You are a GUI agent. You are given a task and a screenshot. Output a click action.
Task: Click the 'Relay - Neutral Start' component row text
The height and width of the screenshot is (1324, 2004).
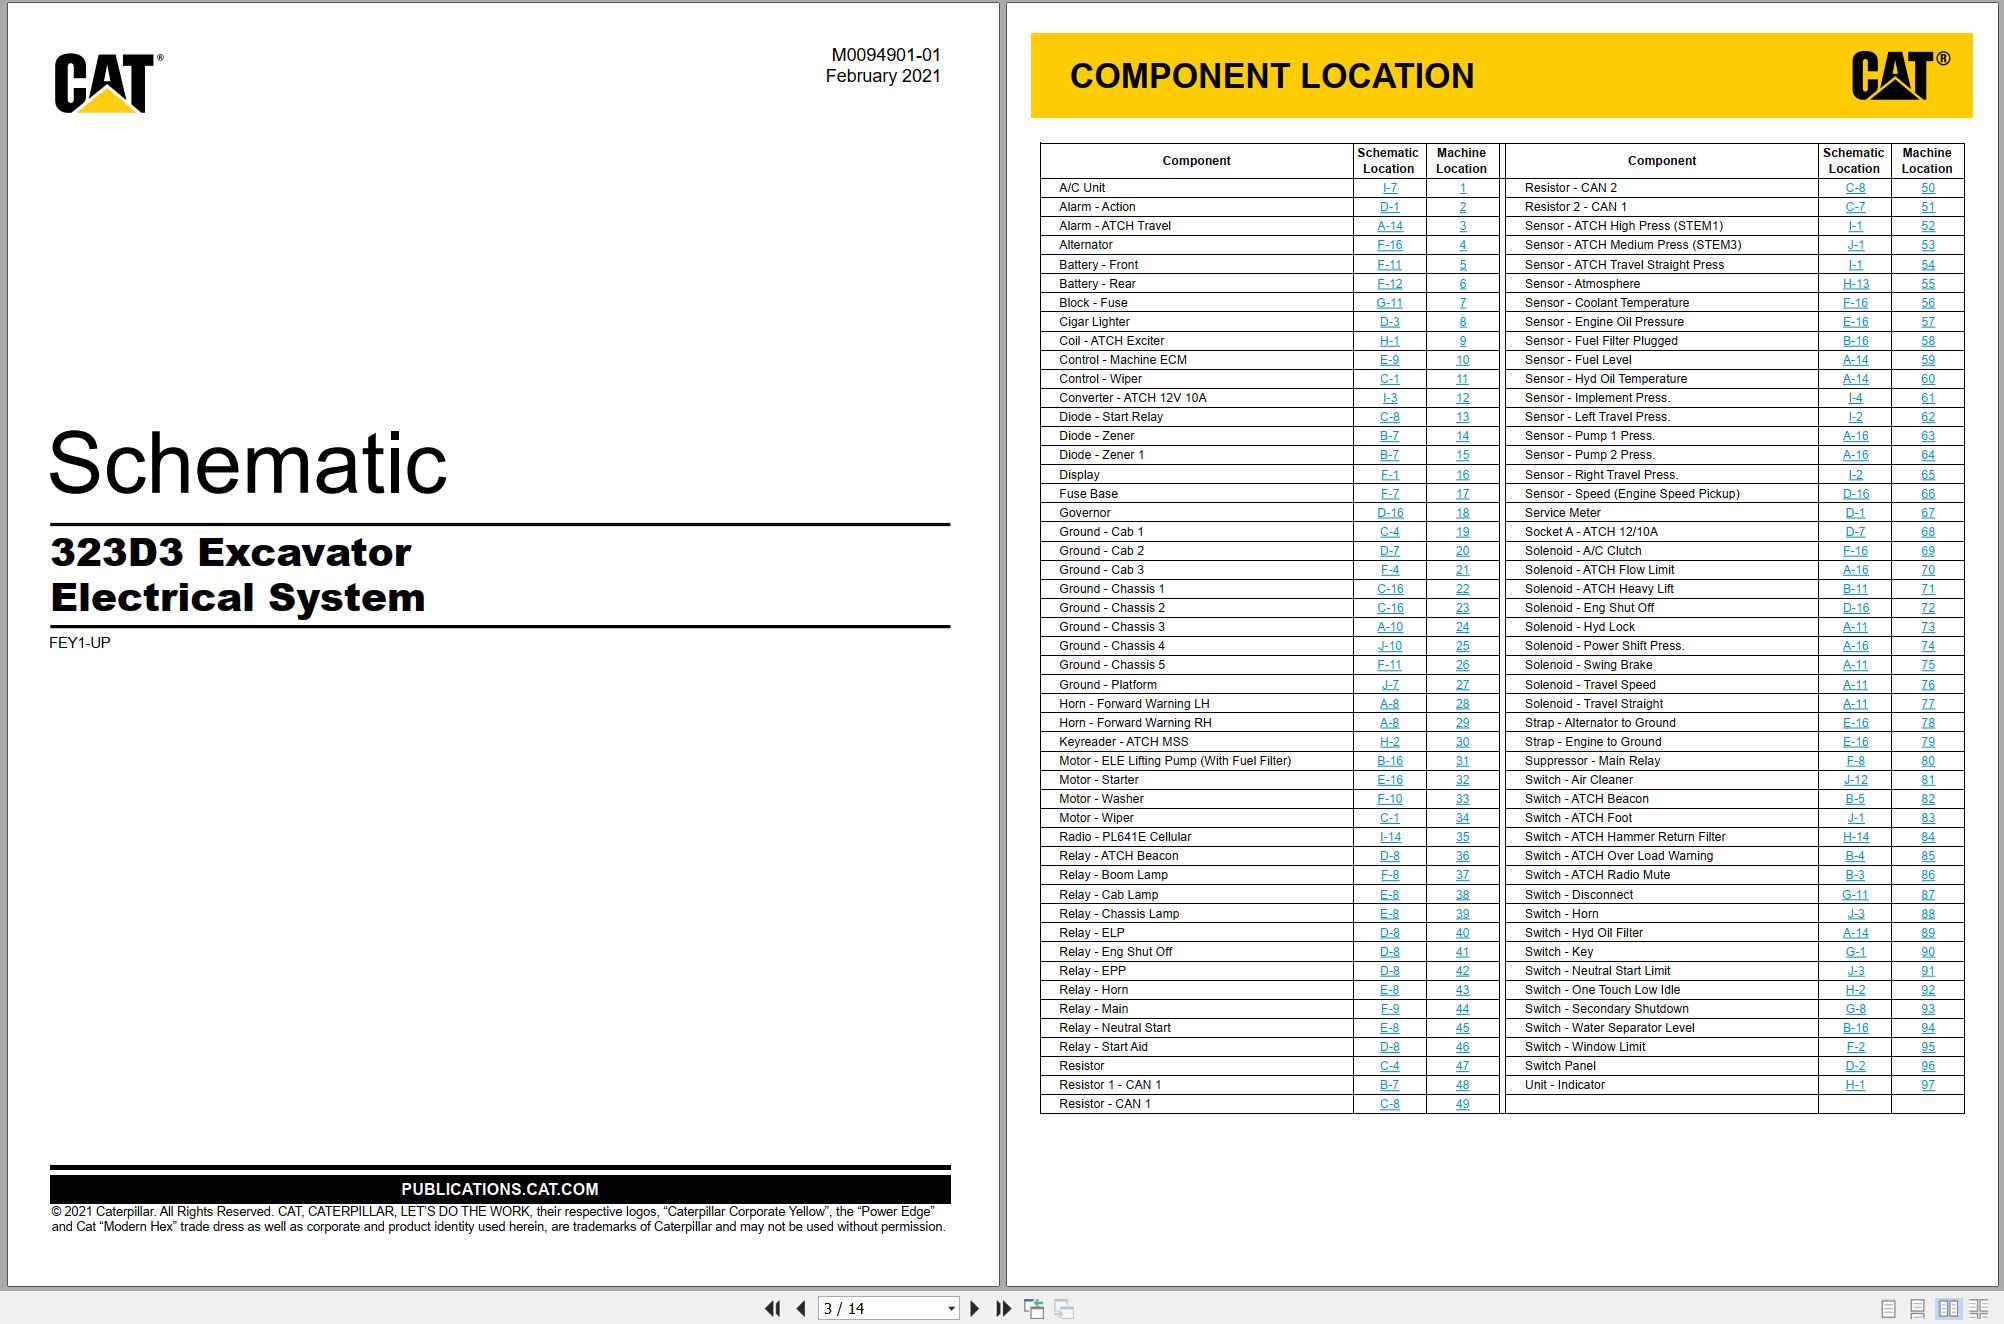(x=1114, y=1028)
